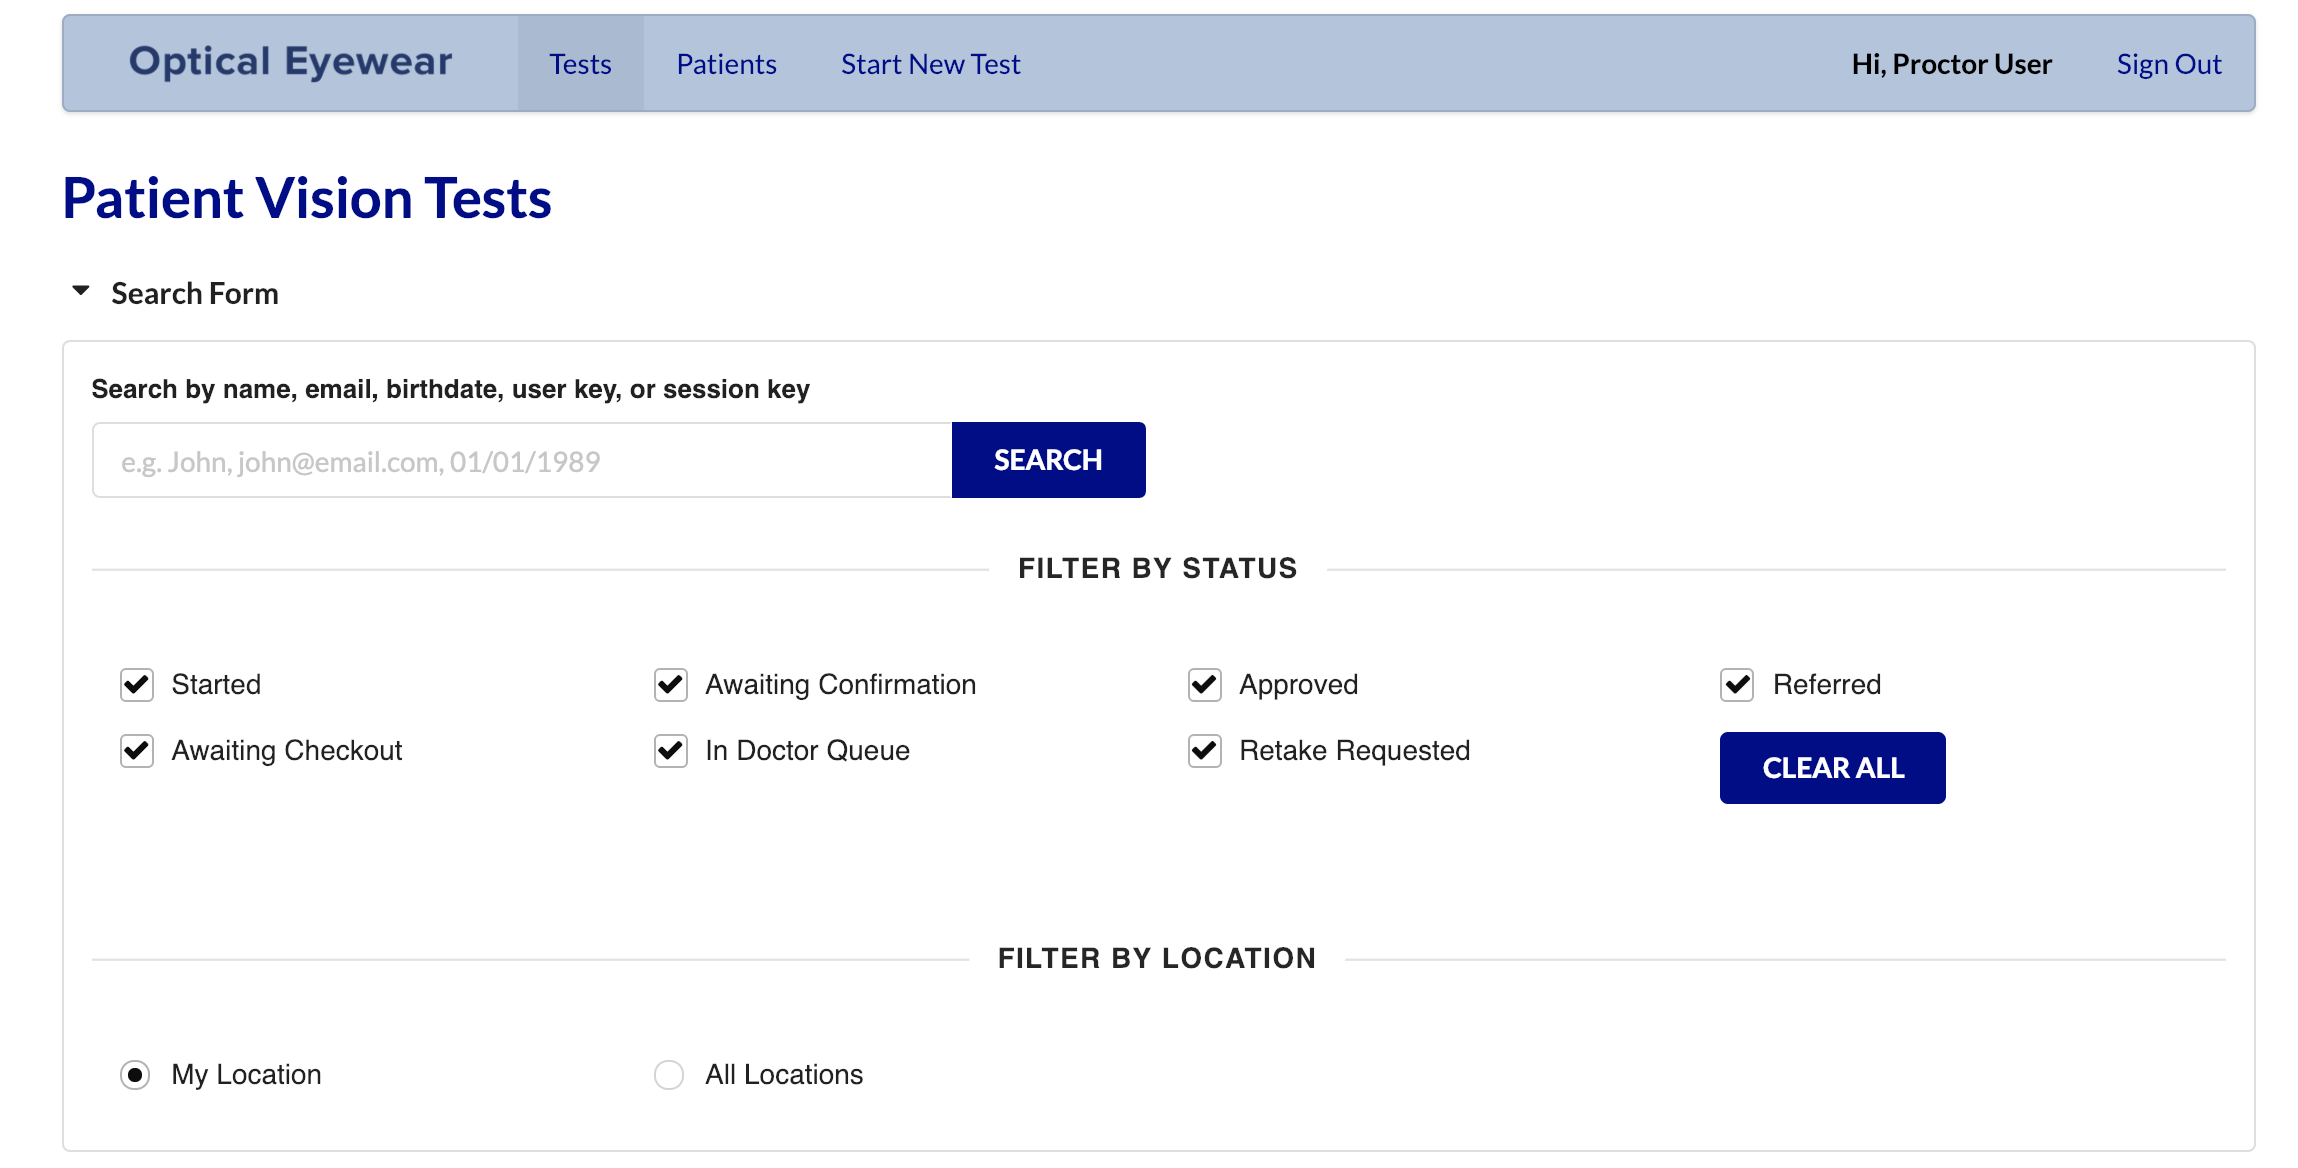This screenshot has height=1168, width=2298.
Task: Disable the Referred status checkbox
Action: coord(1737,685)
